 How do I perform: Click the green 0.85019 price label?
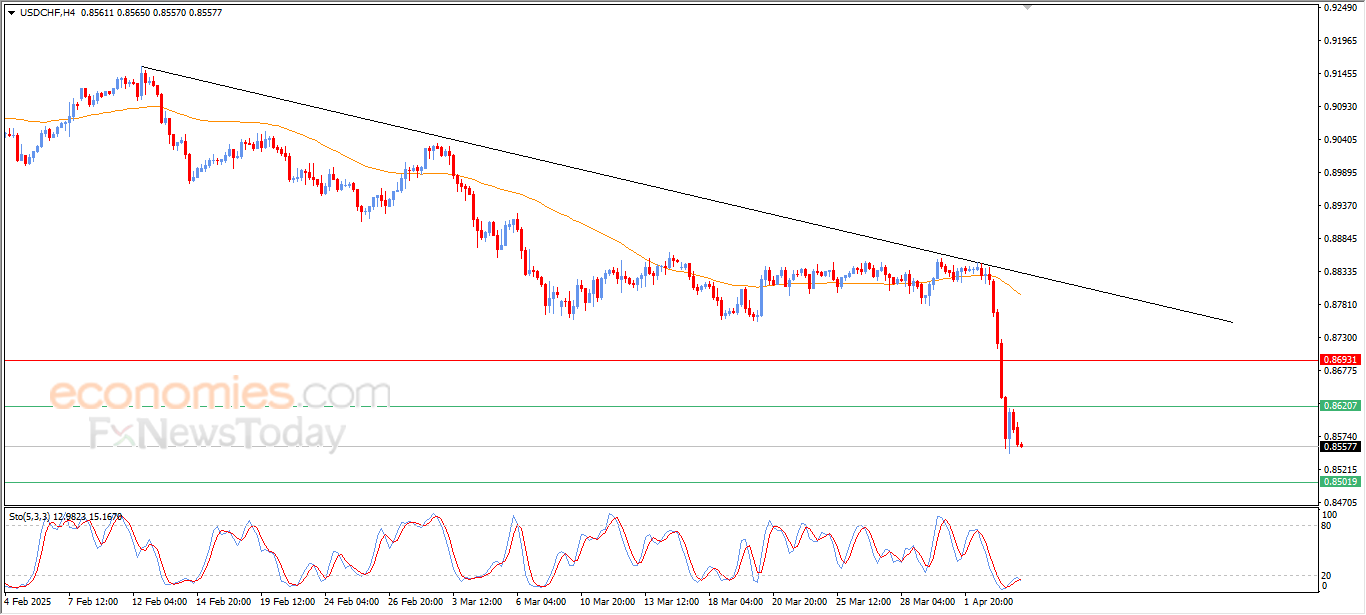tap(1339, 482)
